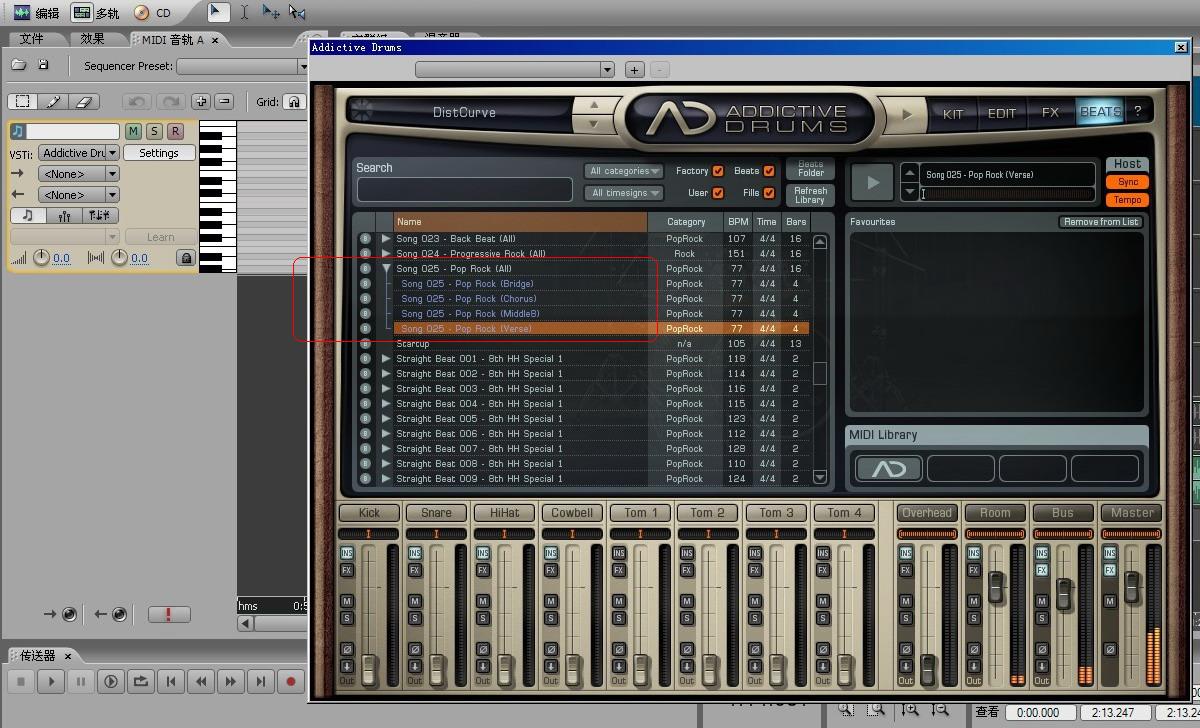Viewport: 1200px width, 728px height.
Task: Click the AD logo in MIDI Library
Action: tap(889, 468)
